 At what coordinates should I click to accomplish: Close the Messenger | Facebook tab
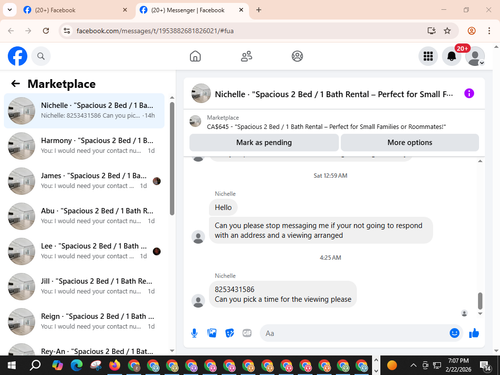click(241, 10)
